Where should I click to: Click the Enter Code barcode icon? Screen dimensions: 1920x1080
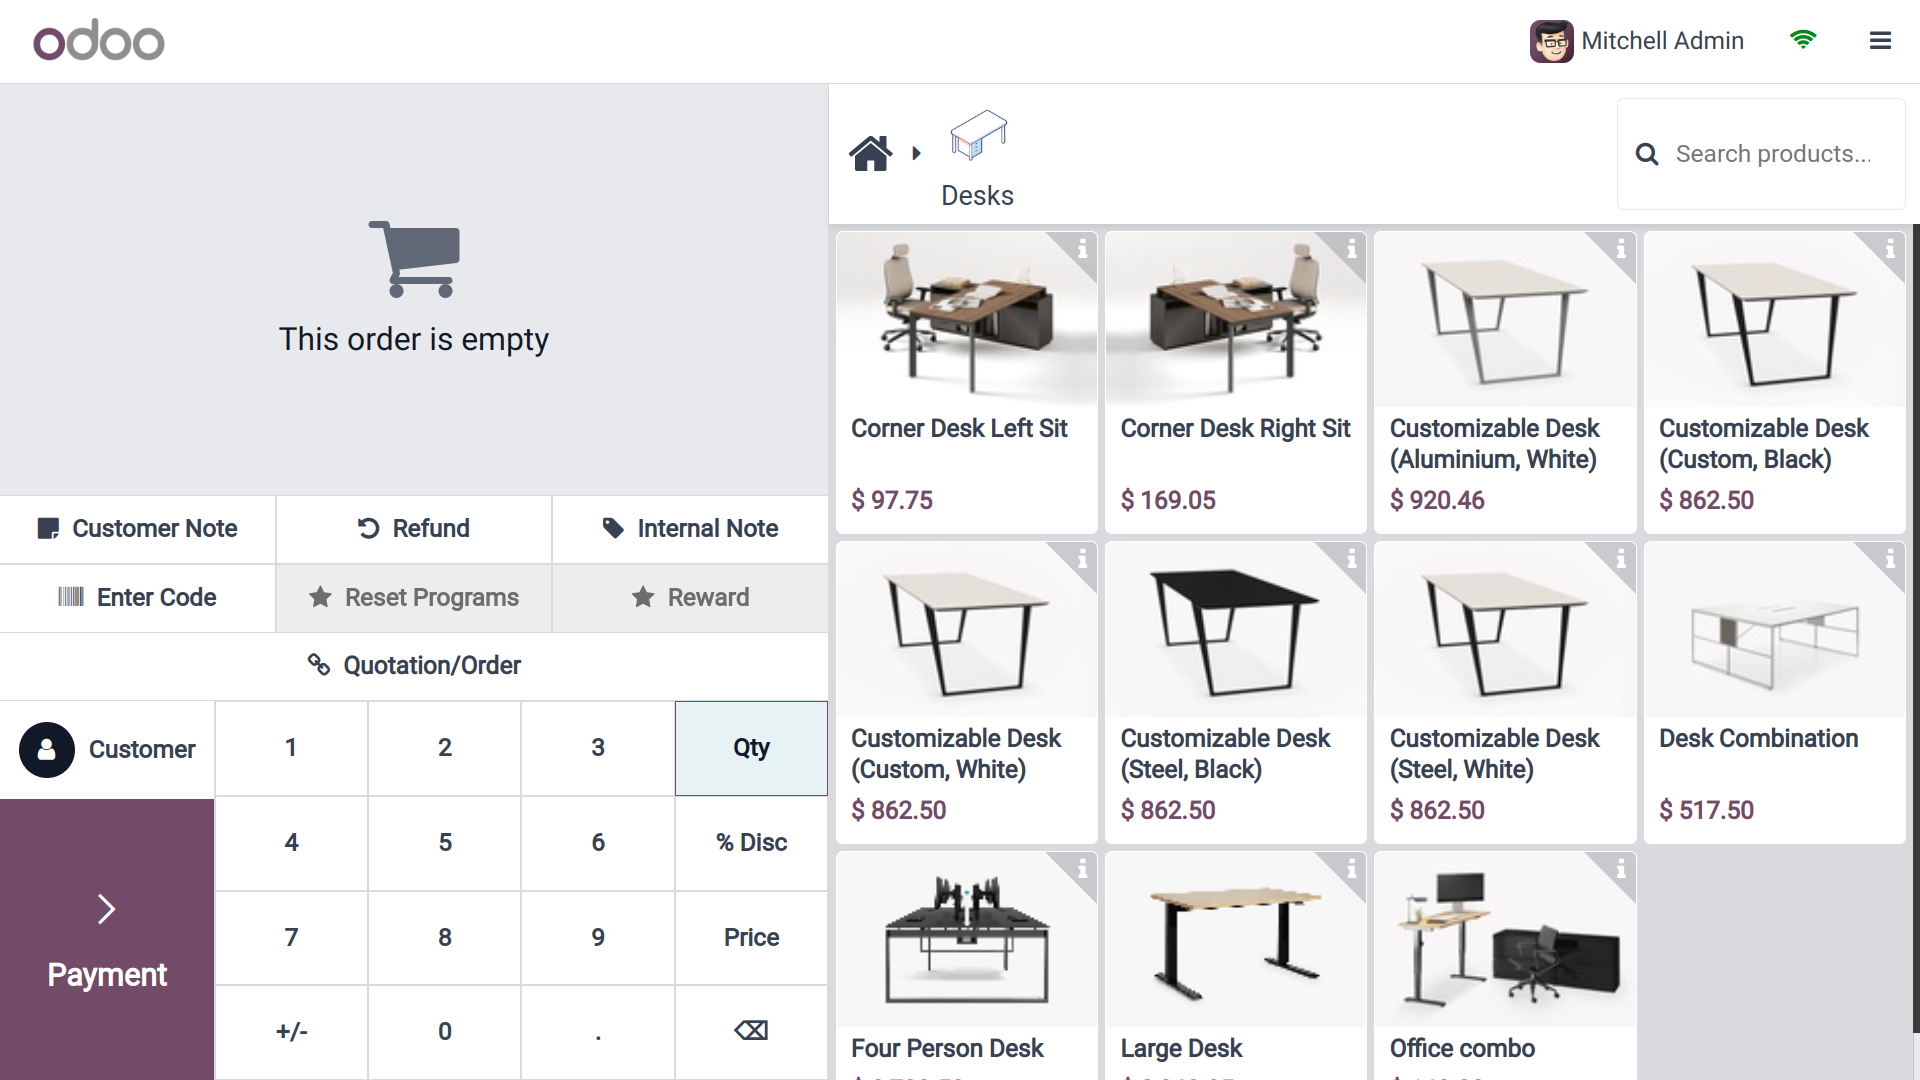[70, 599]
